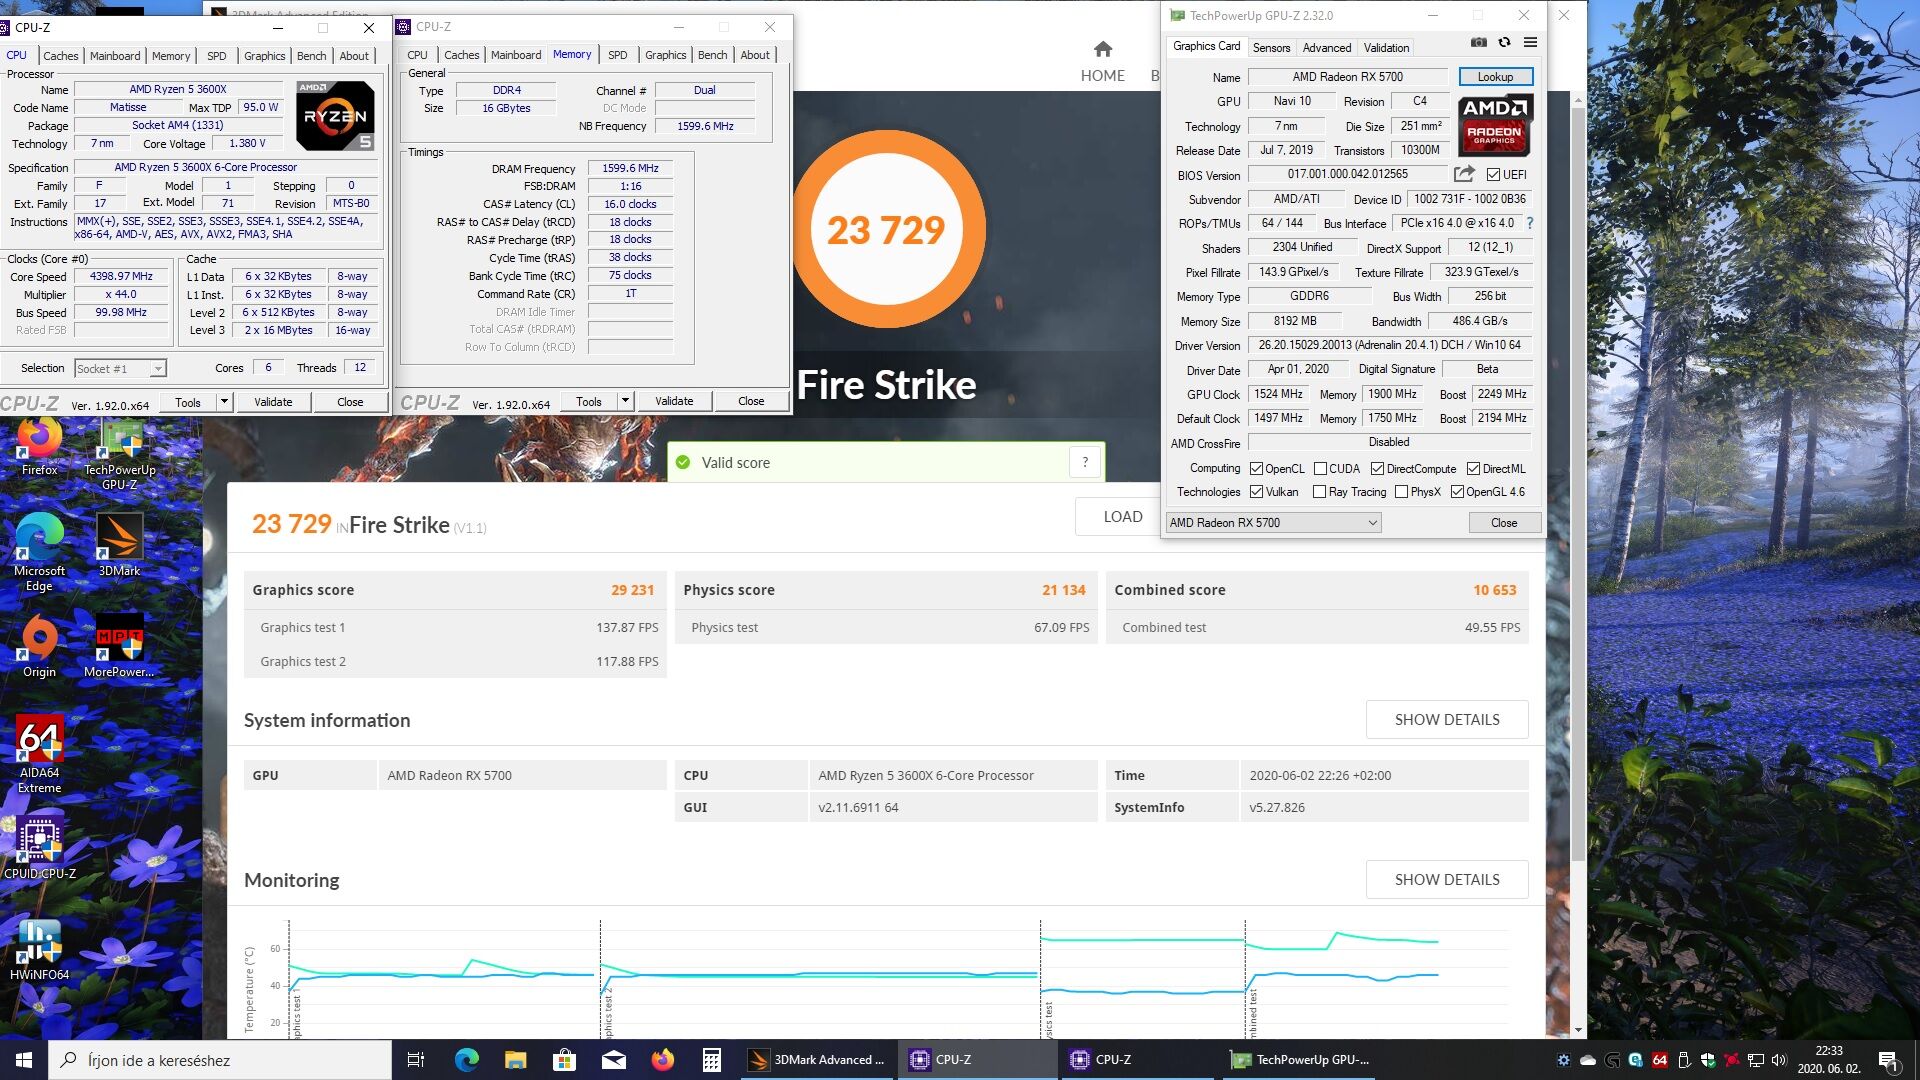This screenshot has height=1080, width=1920.
Task: Open Bench tab in memory CPU-Z window
Action: [x=712, y=56]
